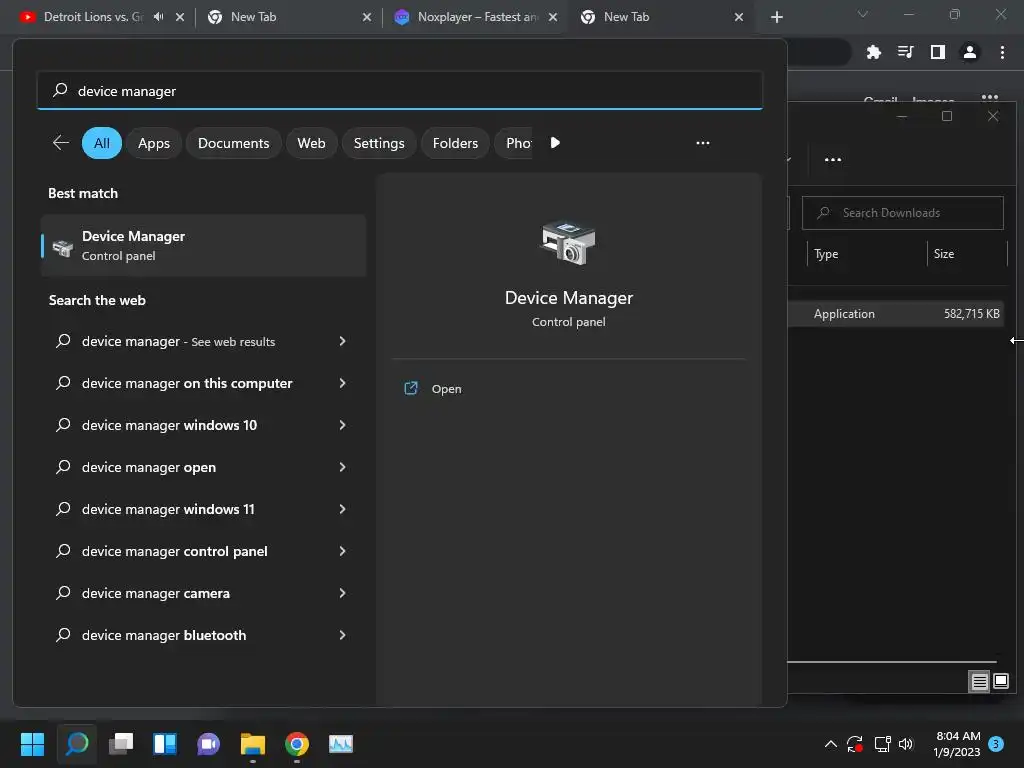Sort by Type column in File Explorer
The width and height of the screenshot is (1024, 768).
pos(825,254)
